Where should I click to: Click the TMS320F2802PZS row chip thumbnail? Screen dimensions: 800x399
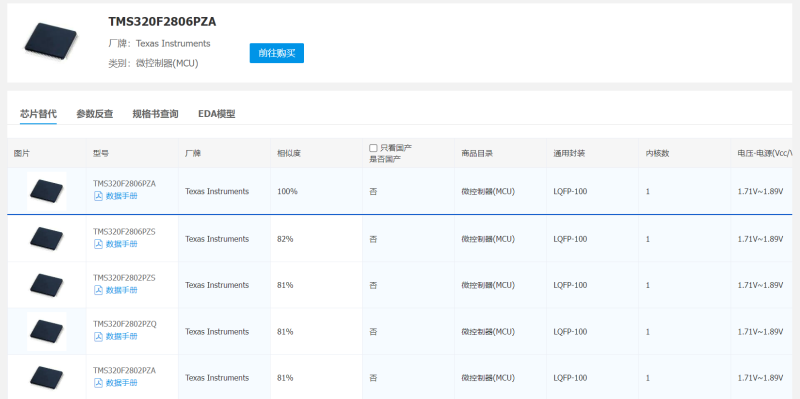[x=46, y=284]
